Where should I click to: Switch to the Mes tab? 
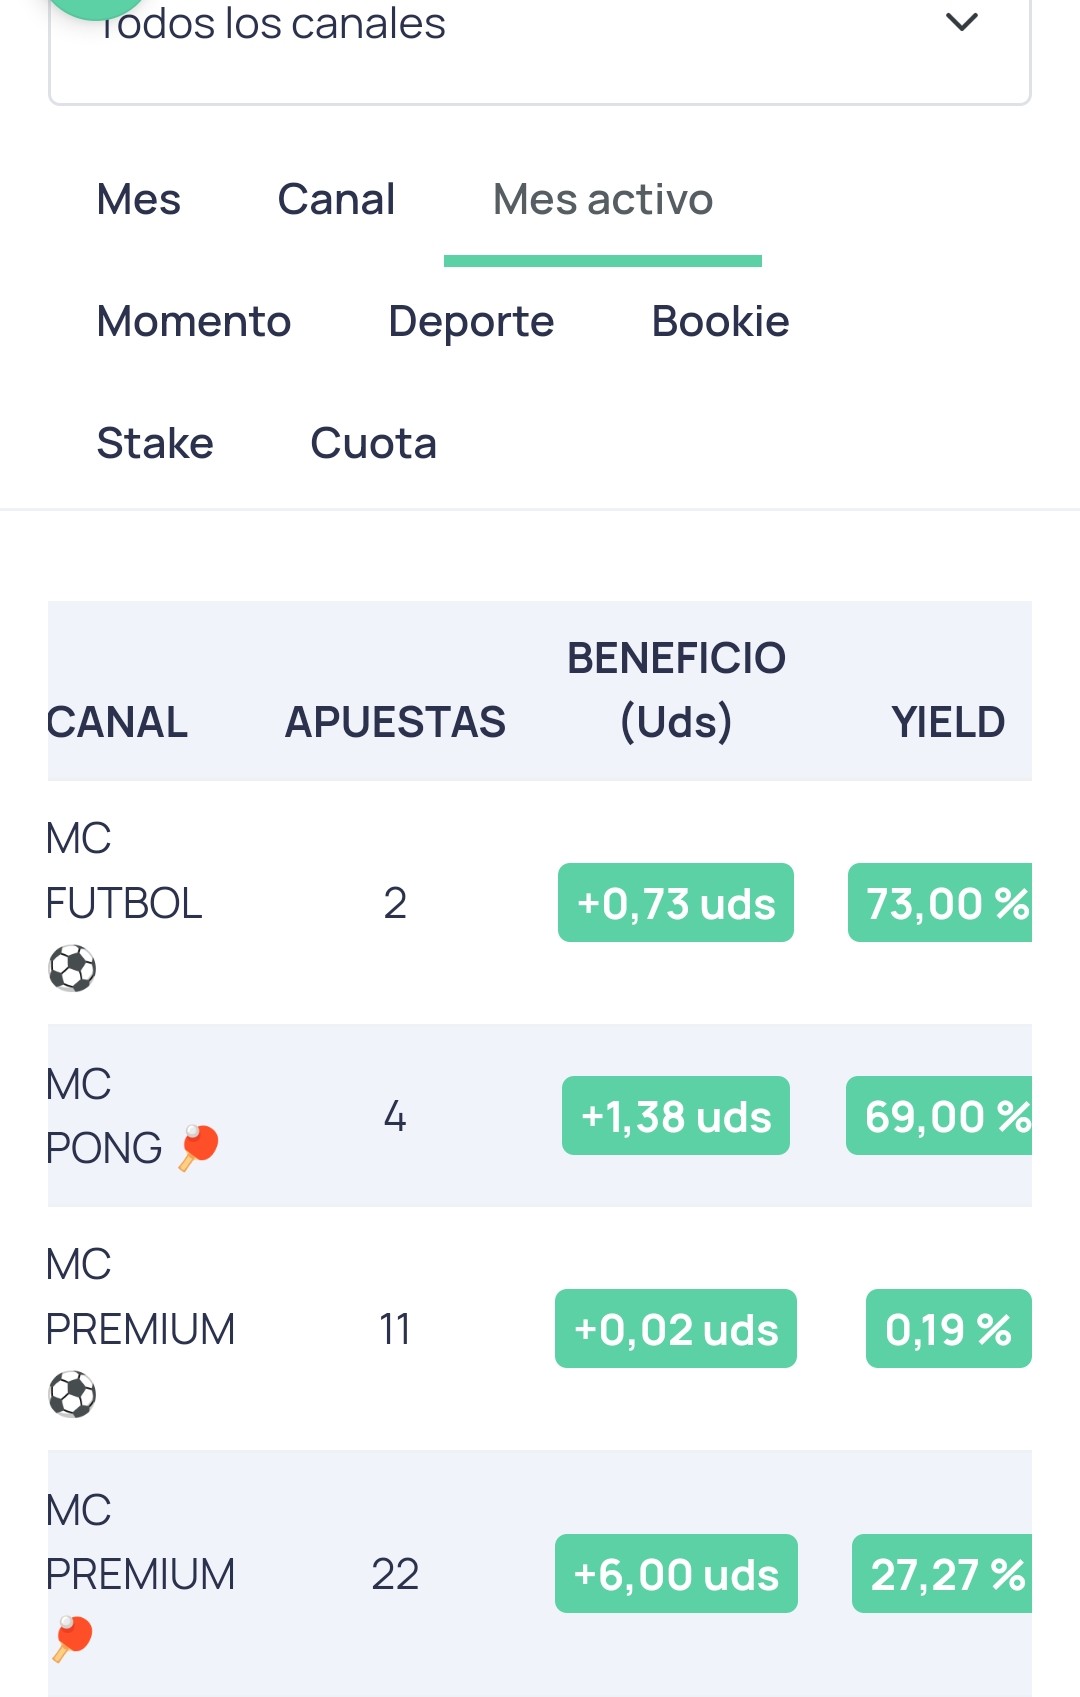[139, 199]
